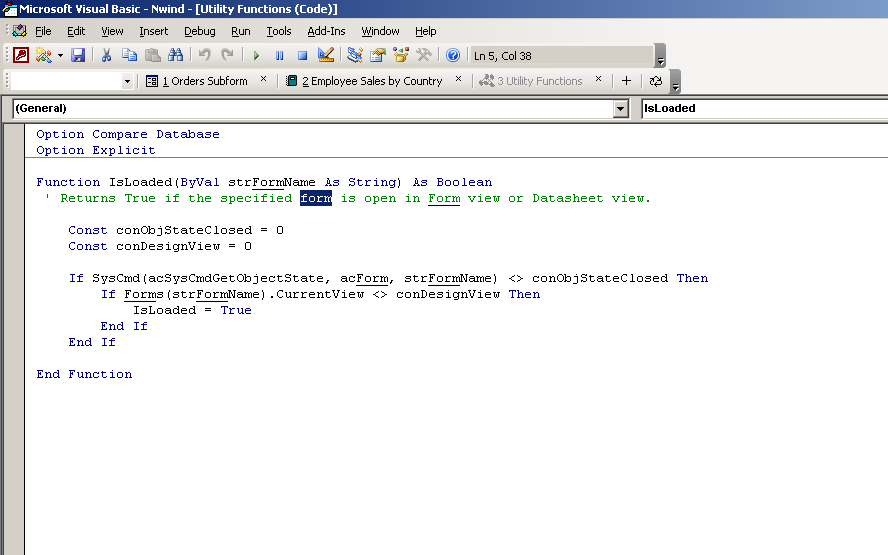Click the Reset stop square icon
888x555 pixels.
tap(302, 56)
